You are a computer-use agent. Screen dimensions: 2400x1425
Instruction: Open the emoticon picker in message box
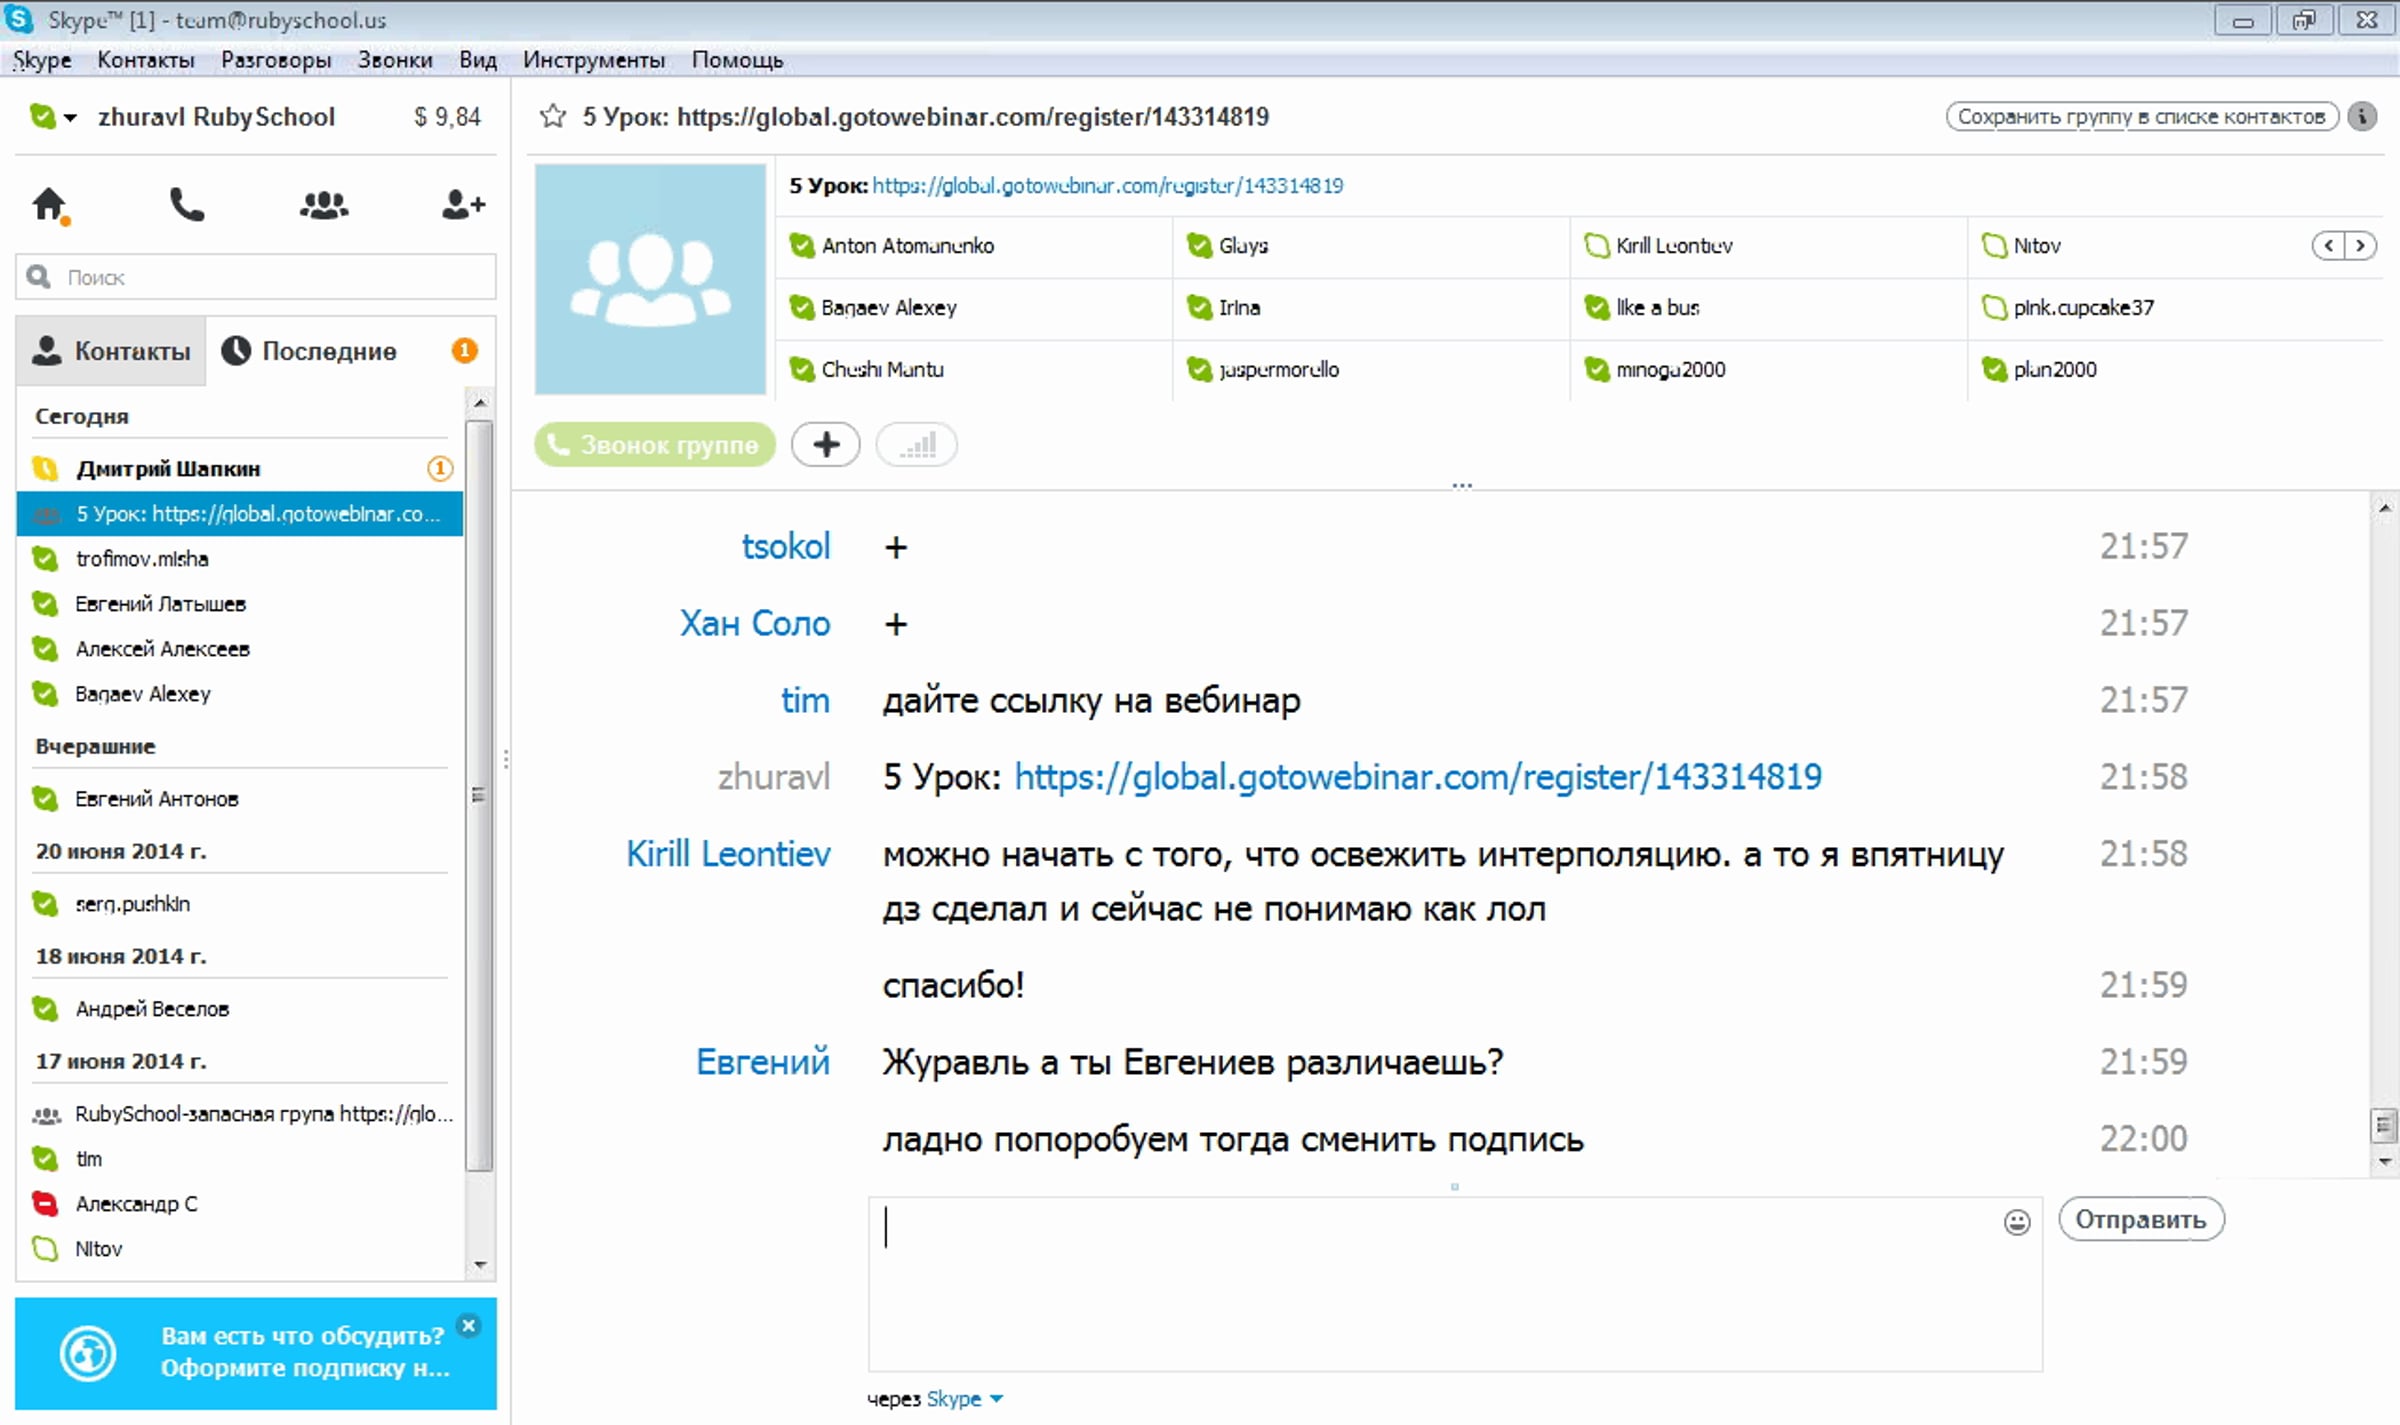[x=2016, y=1222]
